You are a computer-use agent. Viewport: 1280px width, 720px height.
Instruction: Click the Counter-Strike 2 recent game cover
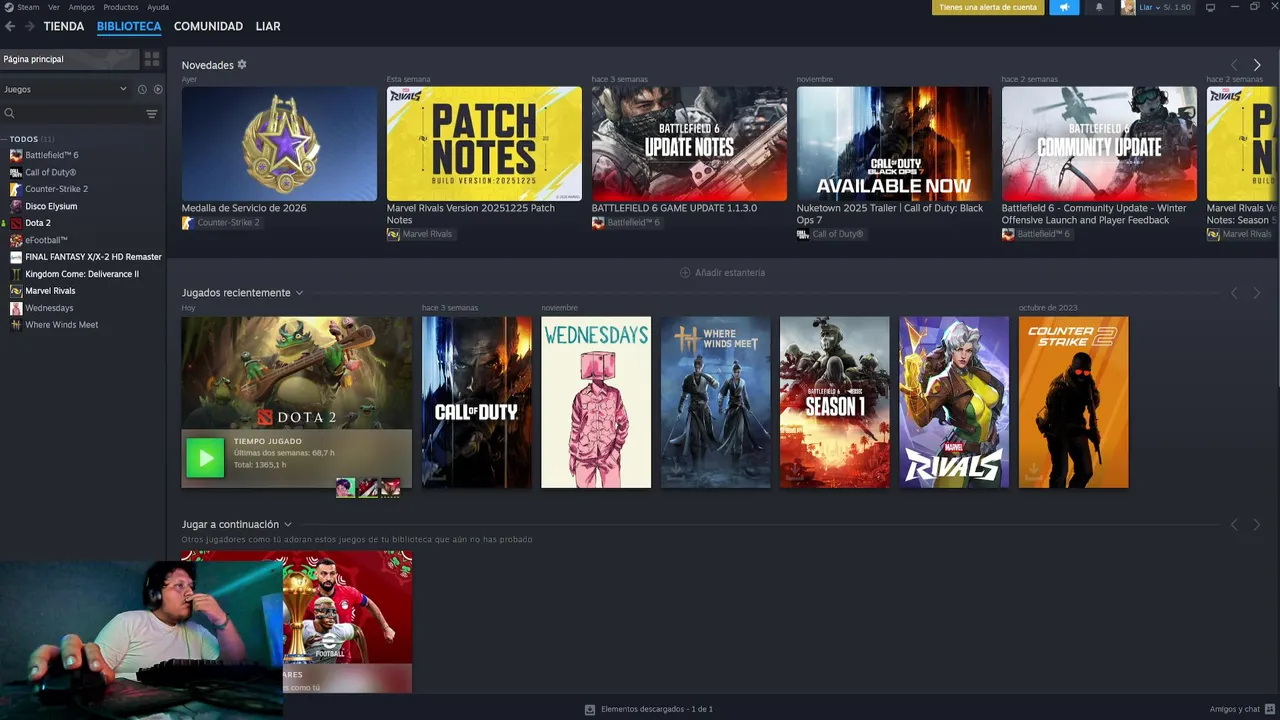(1073, 402)
